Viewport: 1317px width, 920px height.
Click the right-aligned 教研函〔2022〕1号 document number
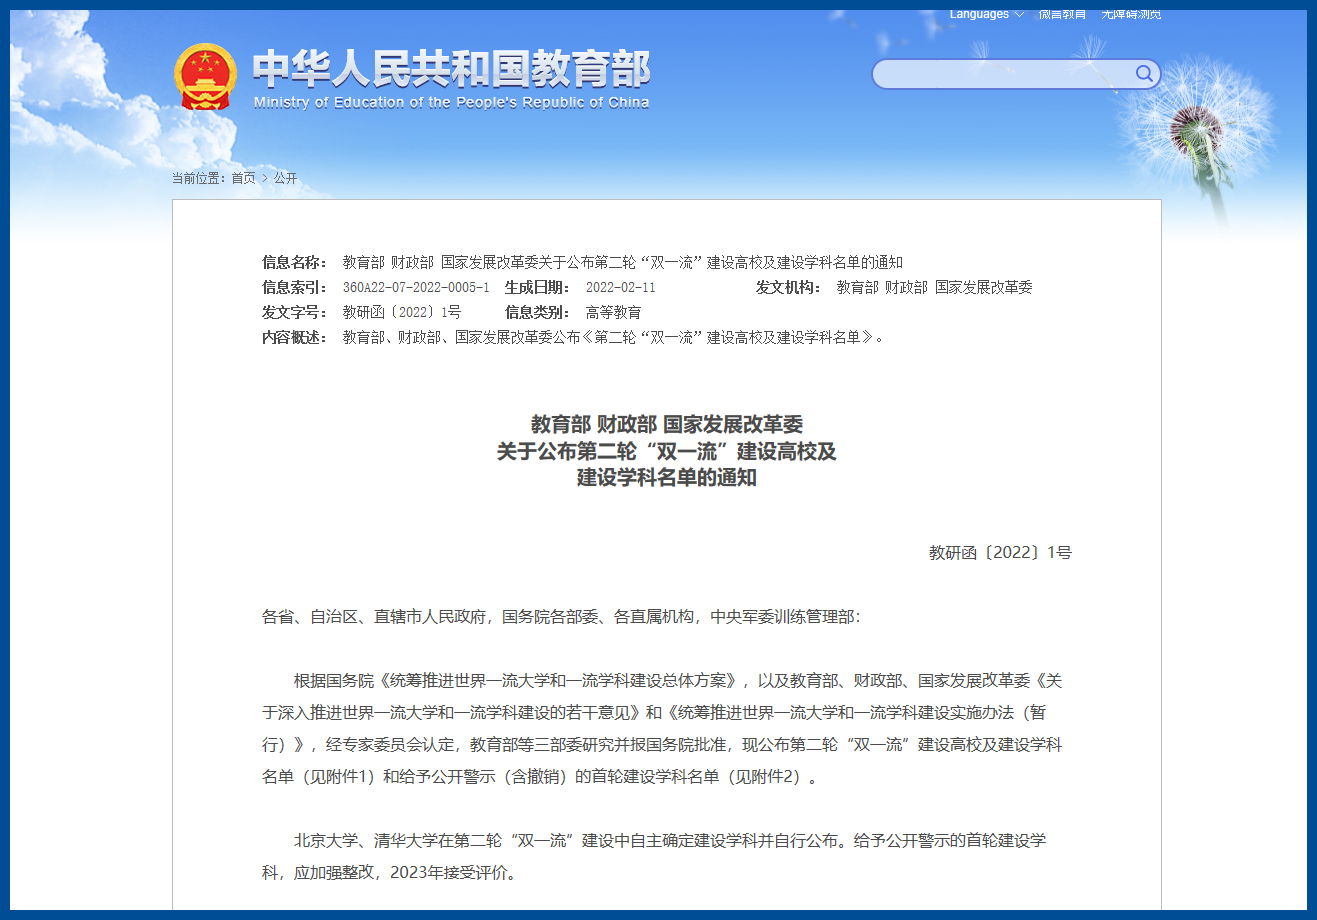[999, 553]
